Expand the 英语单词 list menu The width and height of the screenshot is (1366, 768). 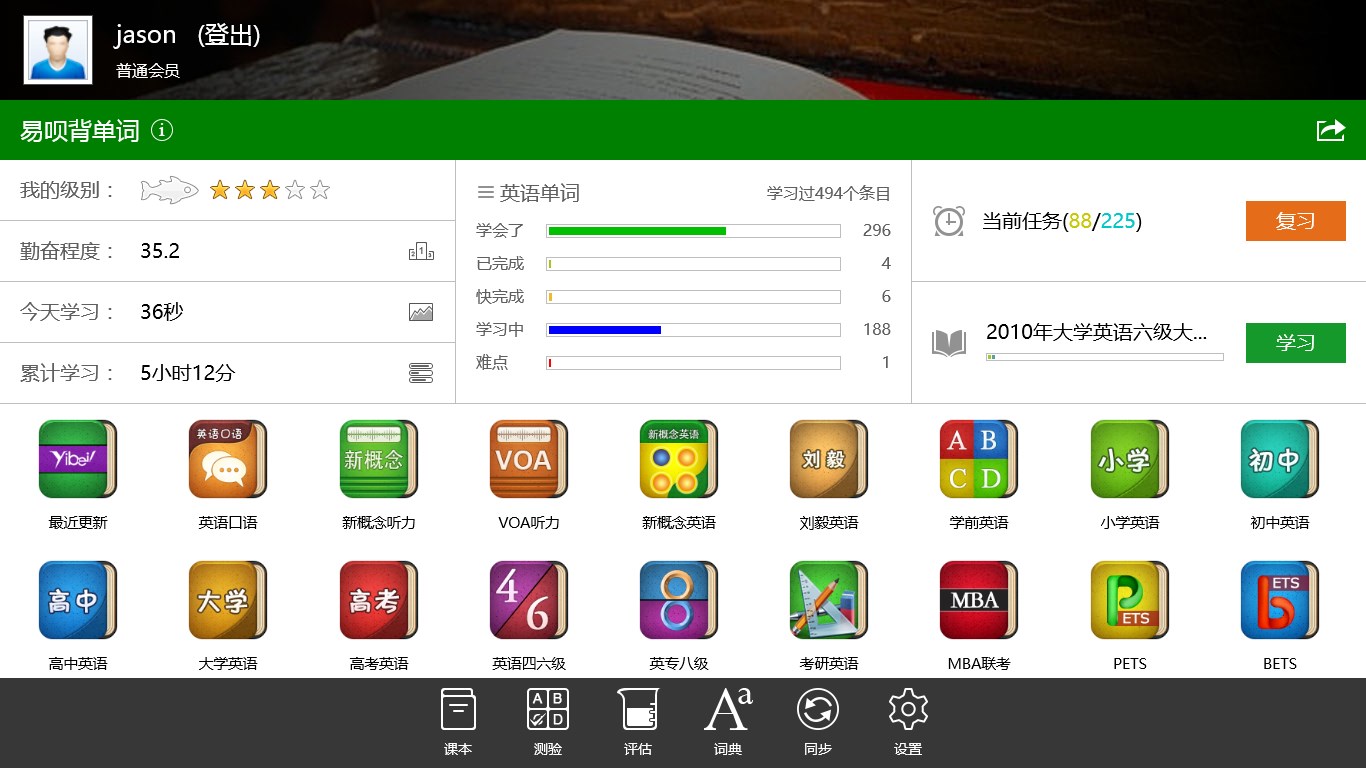486,193
